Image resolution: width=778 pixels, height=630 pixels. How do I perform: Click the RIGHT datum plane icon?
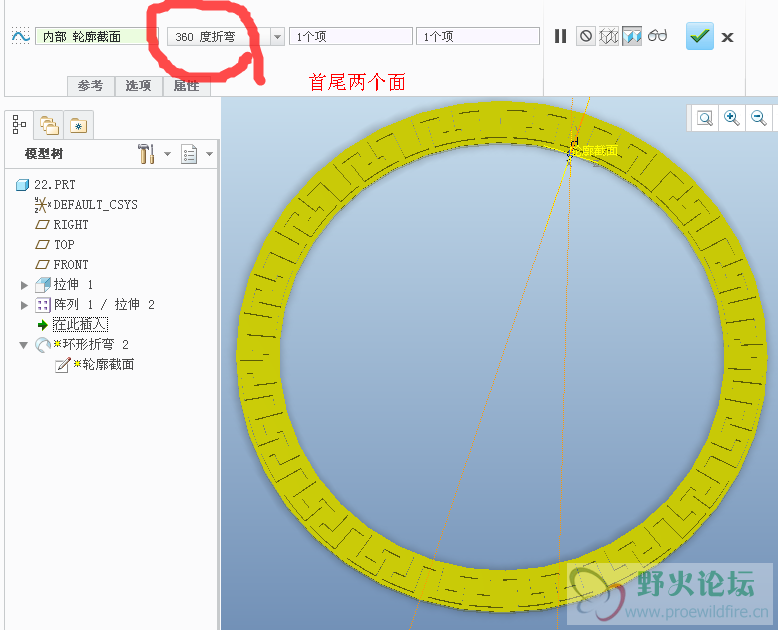[x=43, y=225]
